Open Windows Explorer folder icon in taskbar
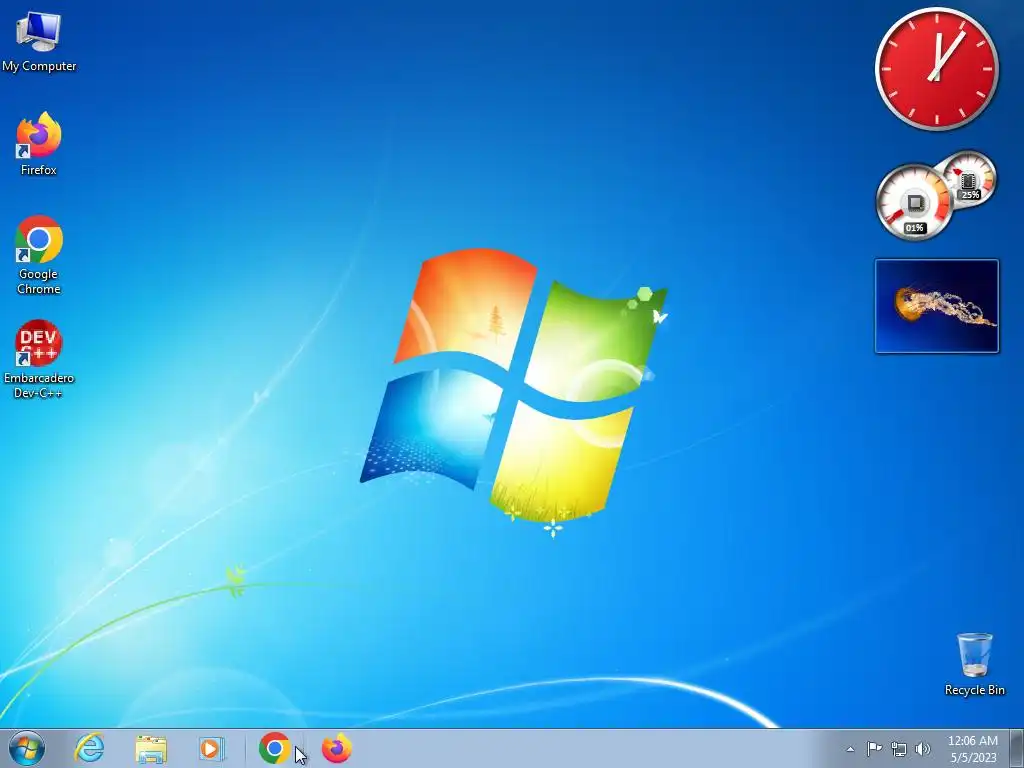Image resolution: width=1024 pixels, height=768 pixels. (x=151, y=748)
